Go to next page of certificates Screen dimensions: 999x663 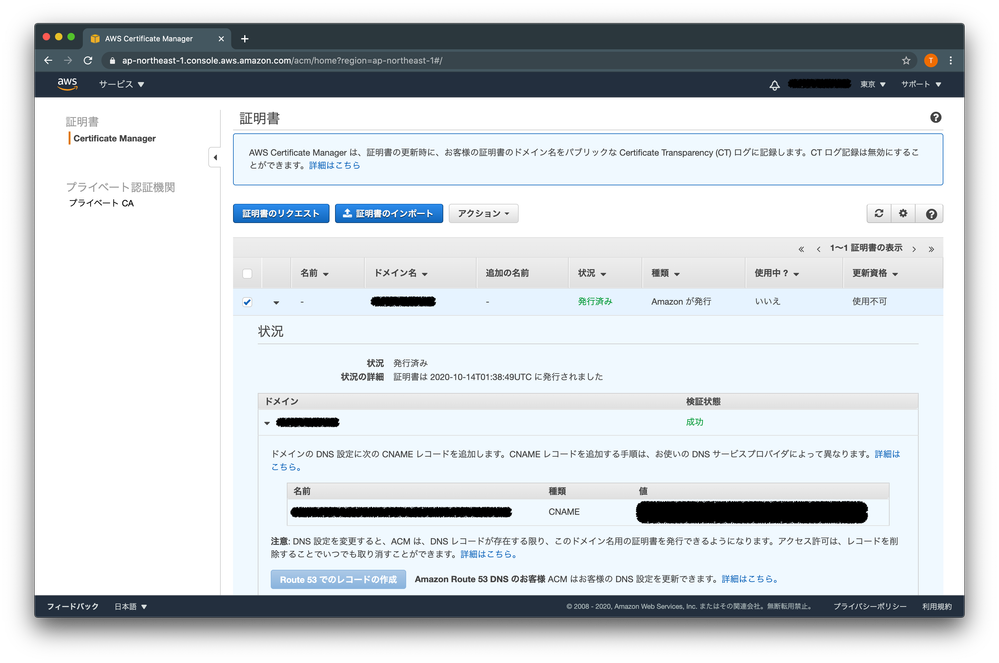pyautogui.click(x=914, y=249)
